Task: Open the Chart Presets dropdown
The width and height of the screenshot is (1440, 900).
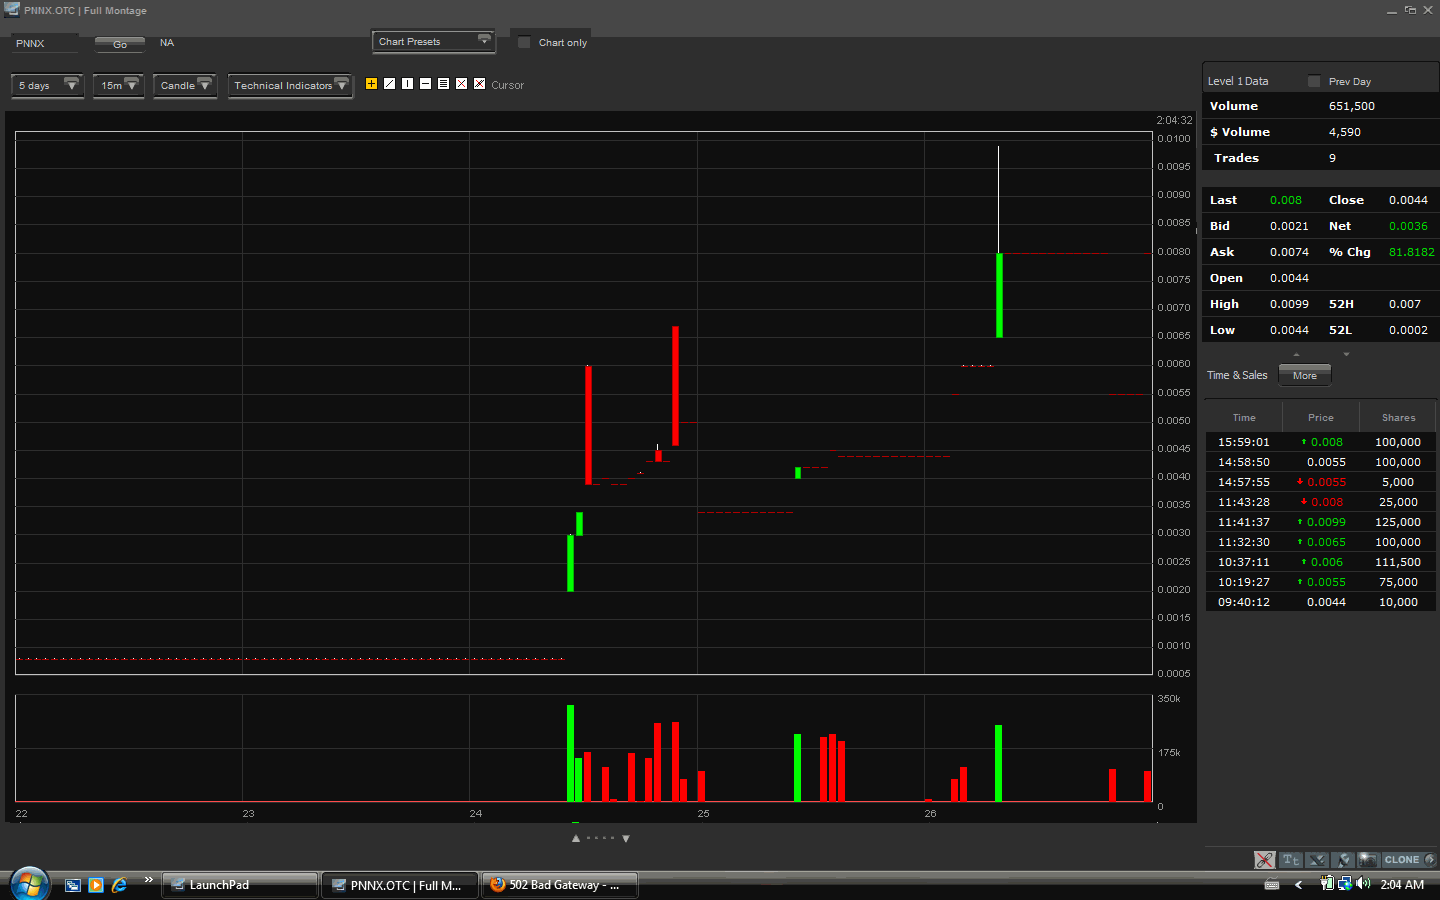Action: 434,41
